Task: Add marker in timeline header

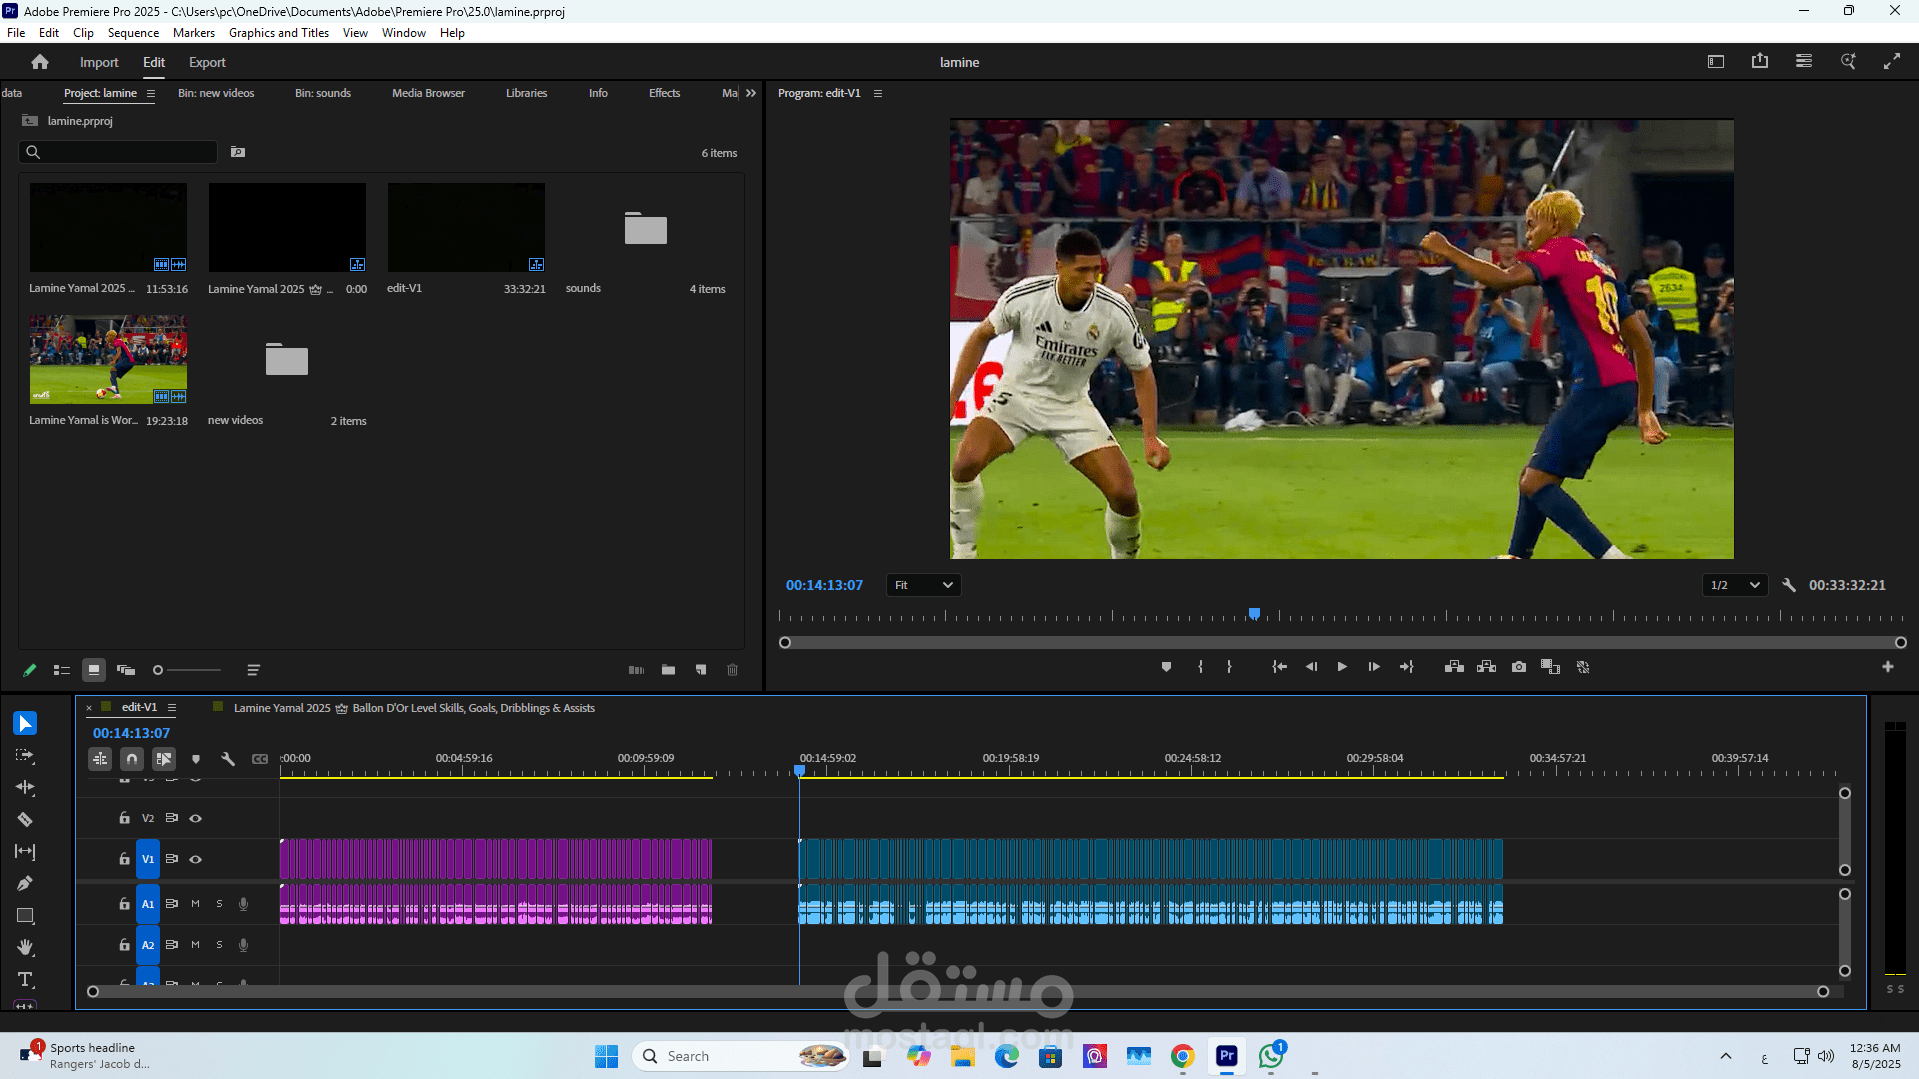Action: [196, 759]
